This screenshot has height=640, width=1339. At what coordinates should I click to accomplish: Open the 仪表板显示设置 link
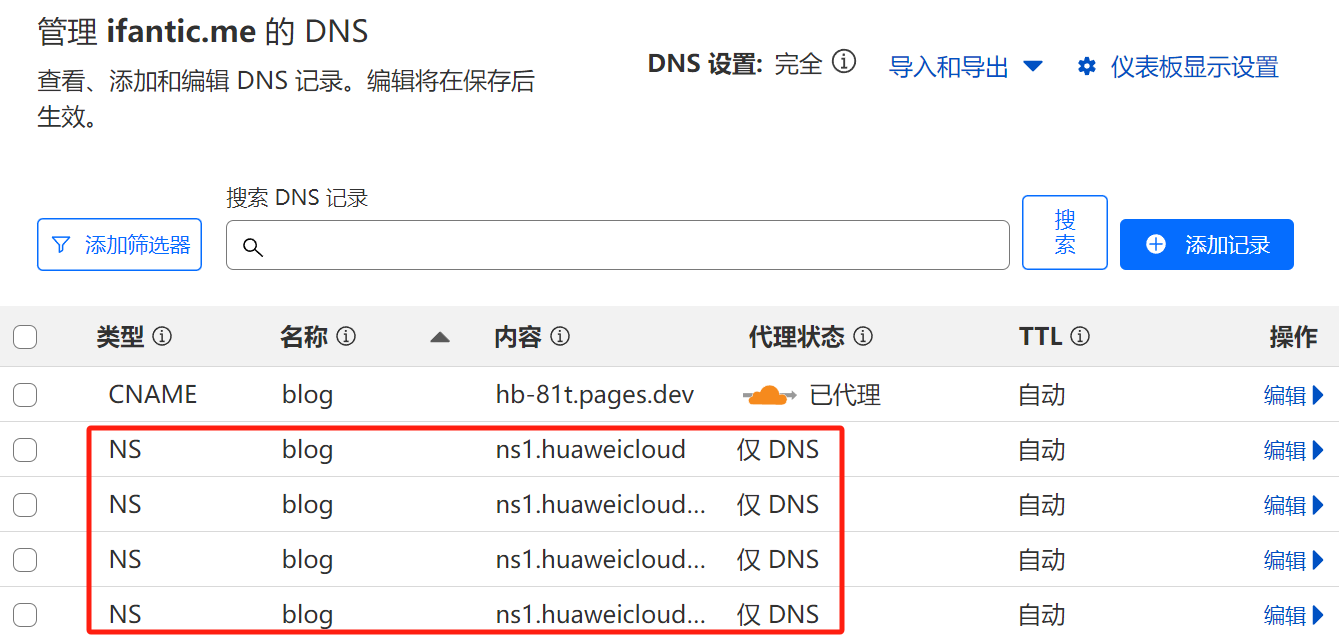pos(1194,67)
